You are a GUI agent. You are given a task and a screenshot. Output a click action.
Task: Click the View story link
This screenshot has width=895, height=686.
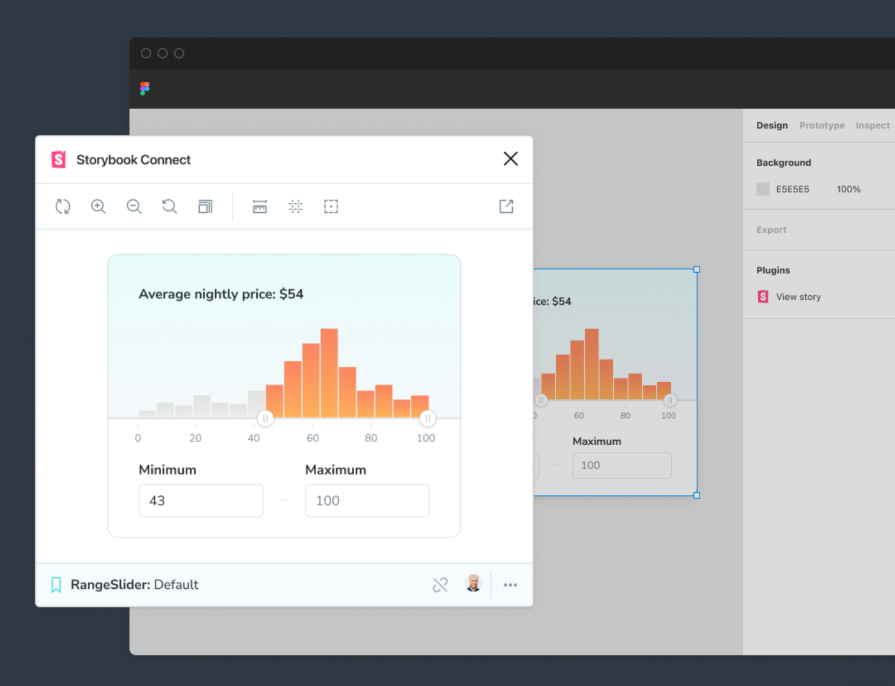tap(799, 296)
